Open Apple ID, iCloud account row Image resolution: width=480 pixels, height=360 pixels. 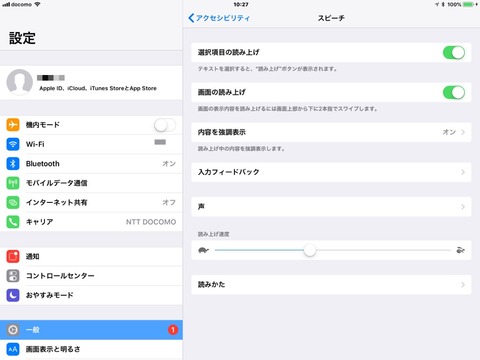(91, 82)
